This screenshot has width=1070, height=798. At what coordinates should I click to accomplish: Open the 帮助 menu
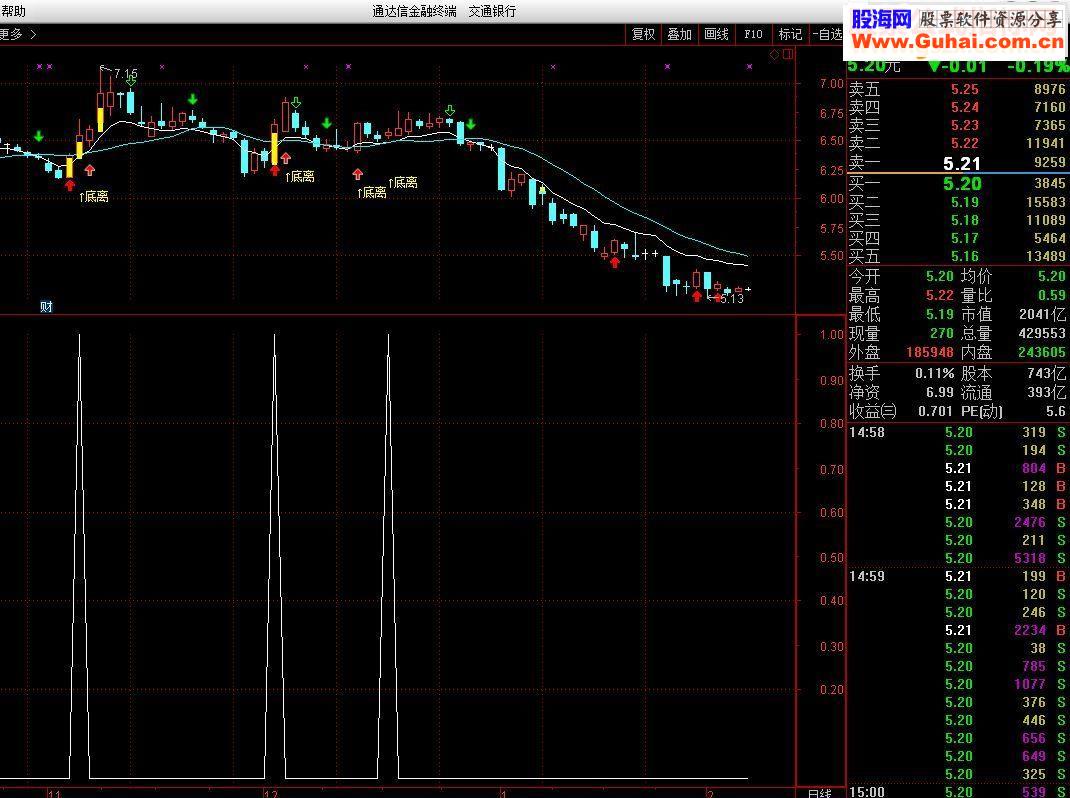click(x=13, y=12)
